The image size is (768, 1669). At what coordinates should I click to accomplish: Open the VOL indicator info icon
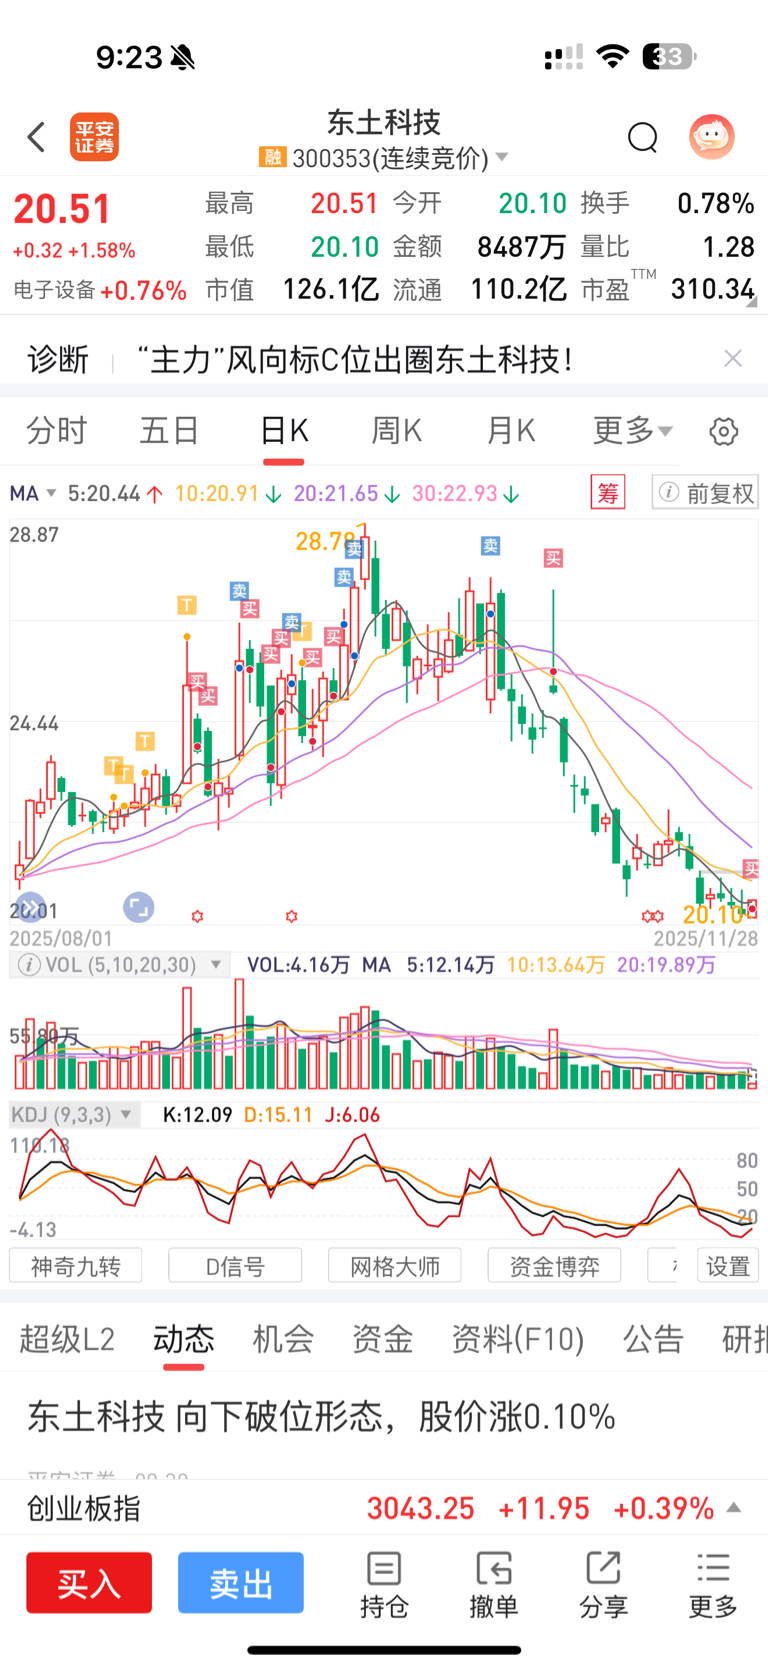click(29, 965)
